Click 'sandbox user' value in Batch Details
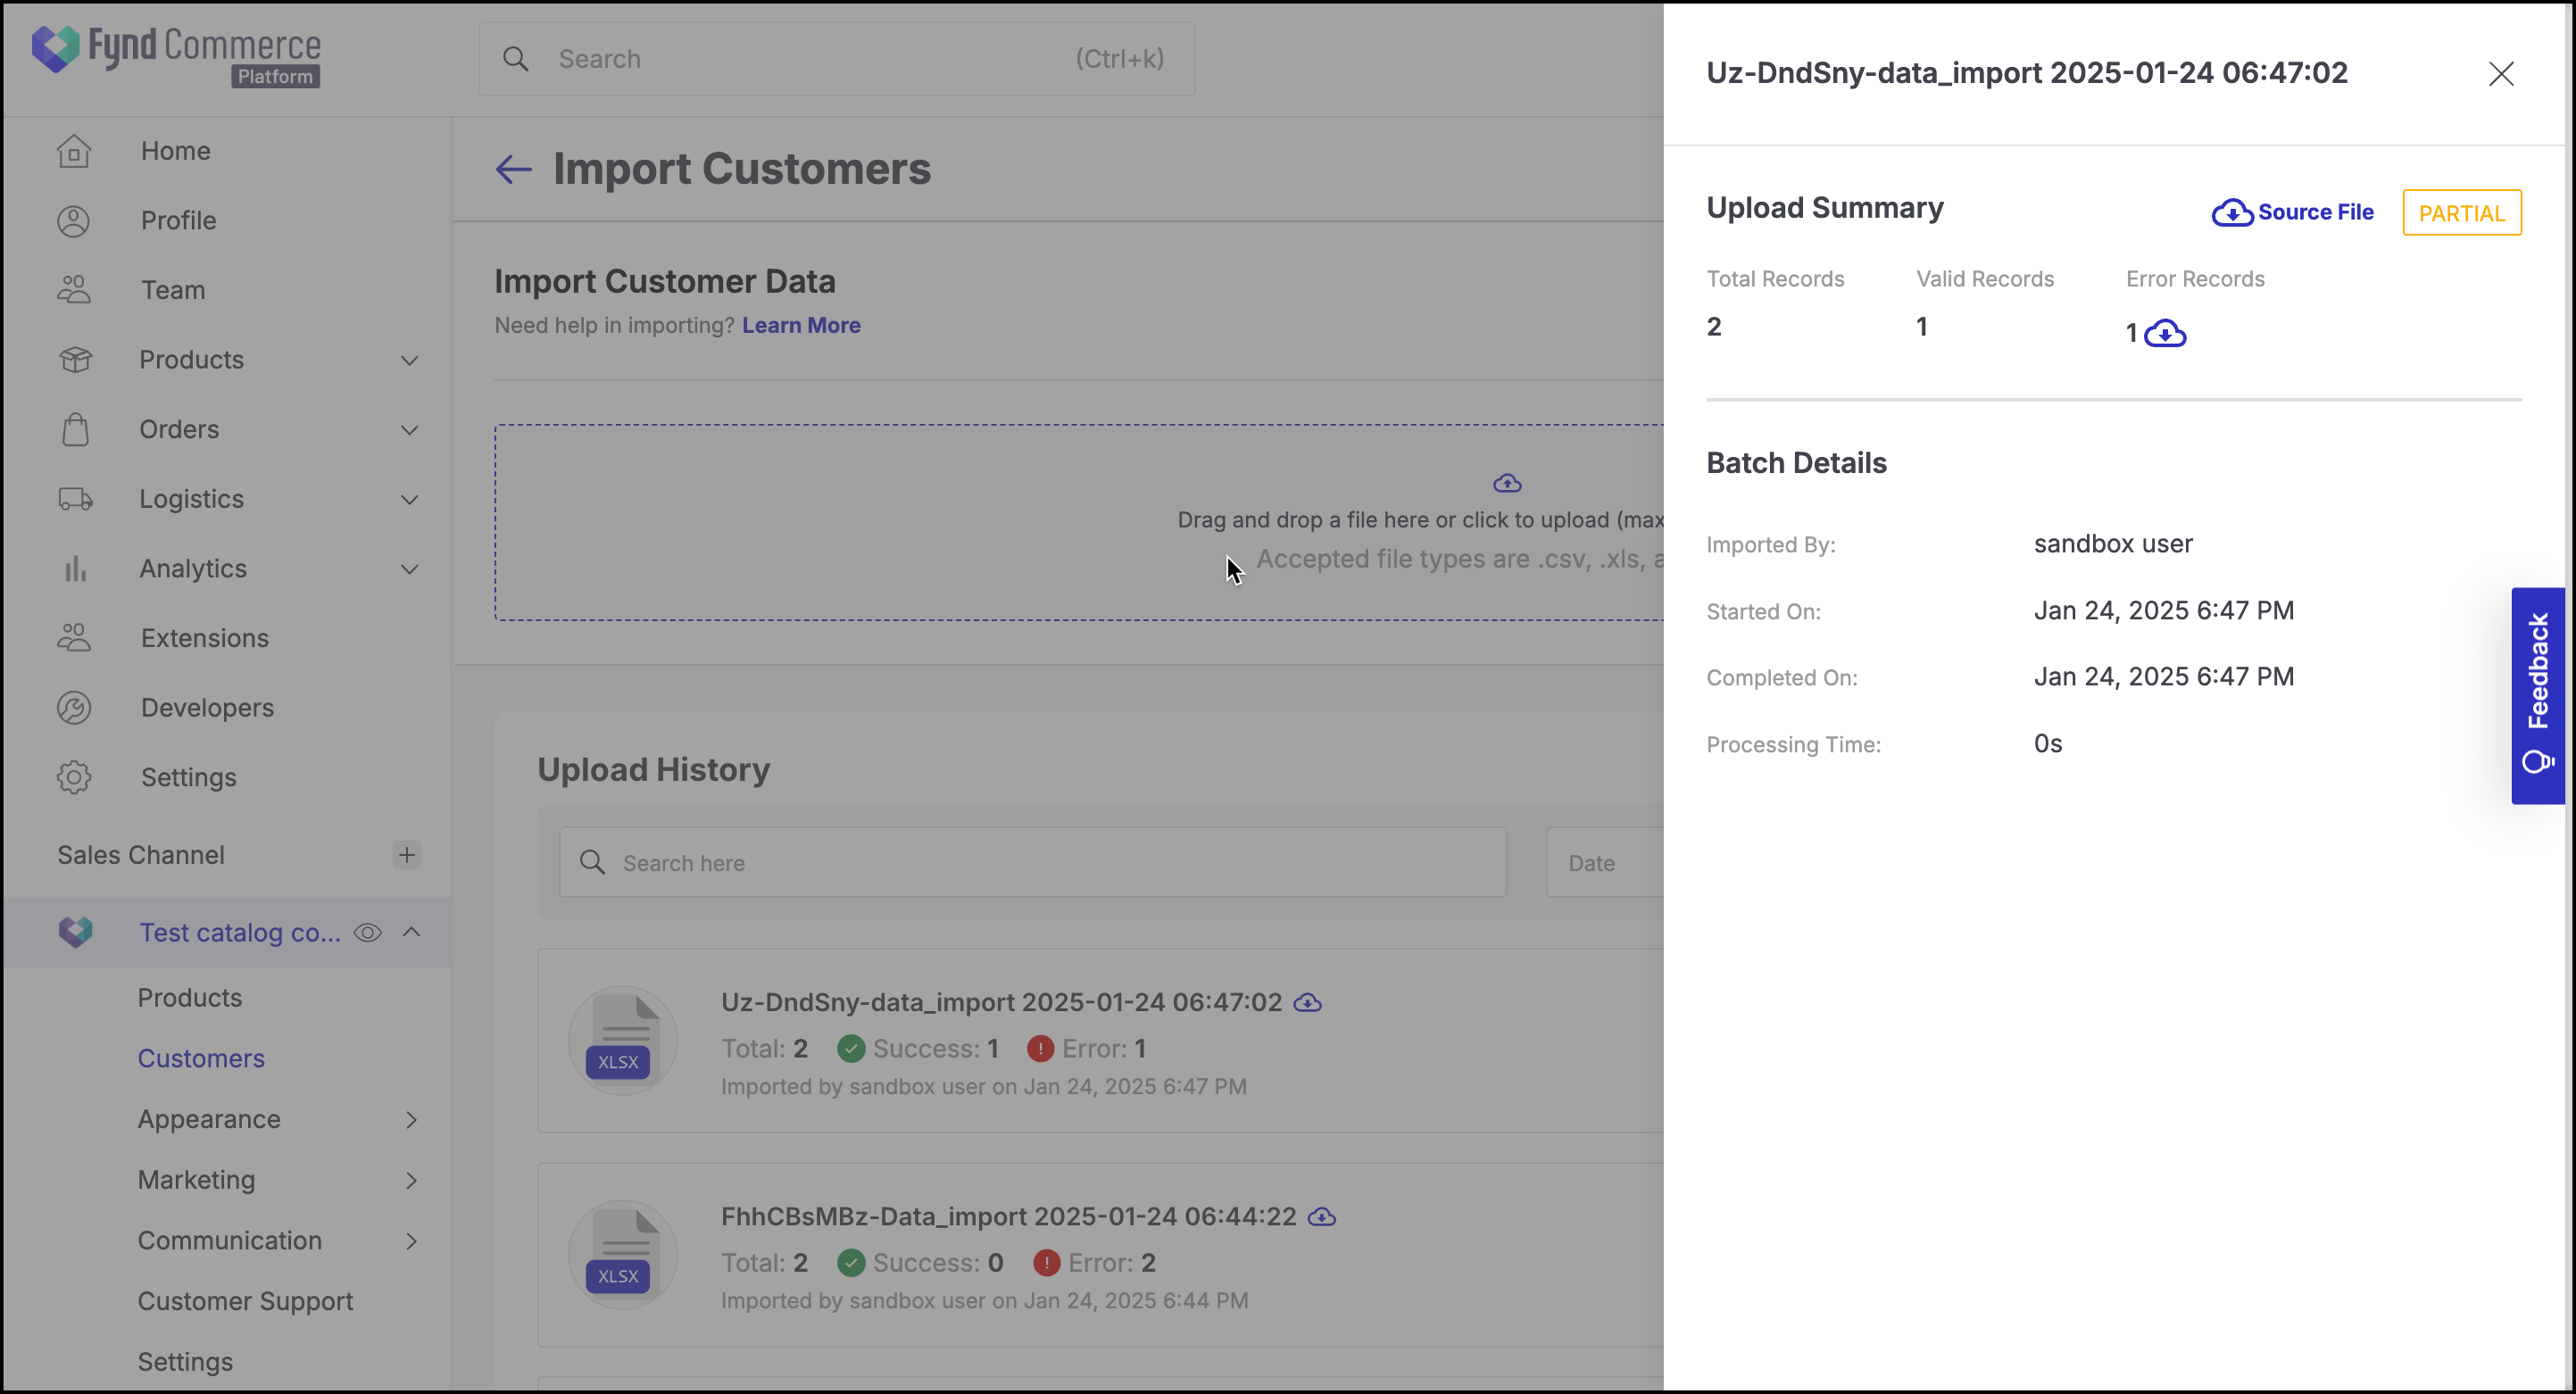2576x1394 pixels. pos(2113,544)
